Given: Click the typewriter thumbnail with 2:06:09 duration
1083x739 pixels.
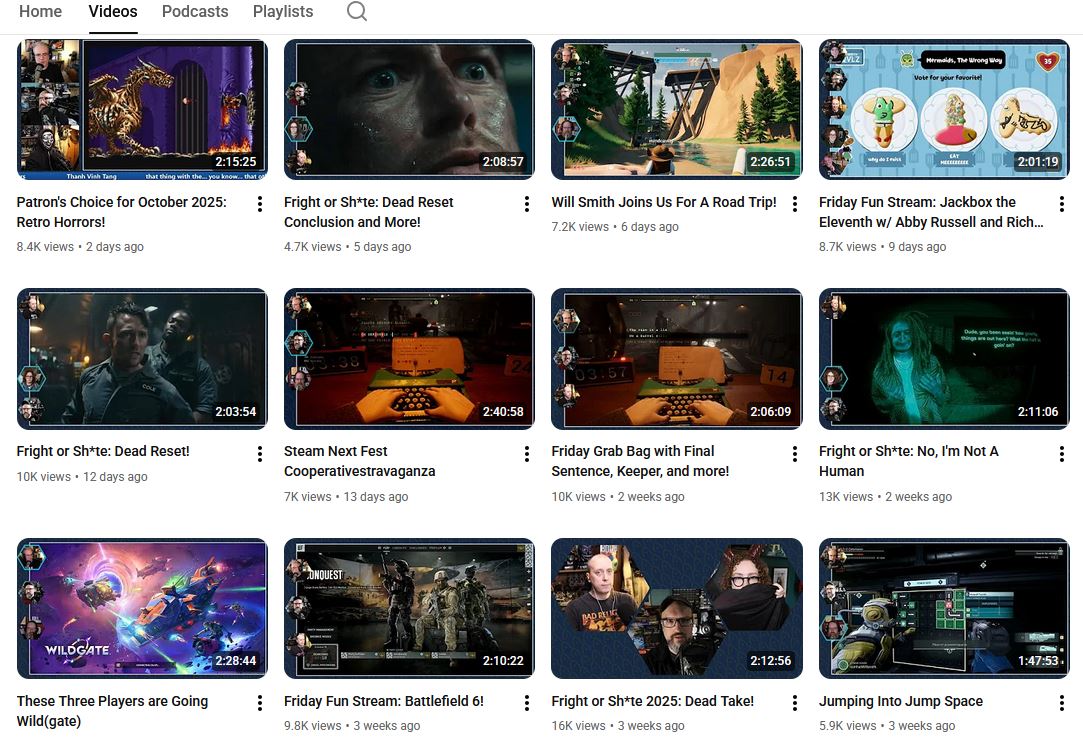Looking at the screenshot, I should pos(677,359).
